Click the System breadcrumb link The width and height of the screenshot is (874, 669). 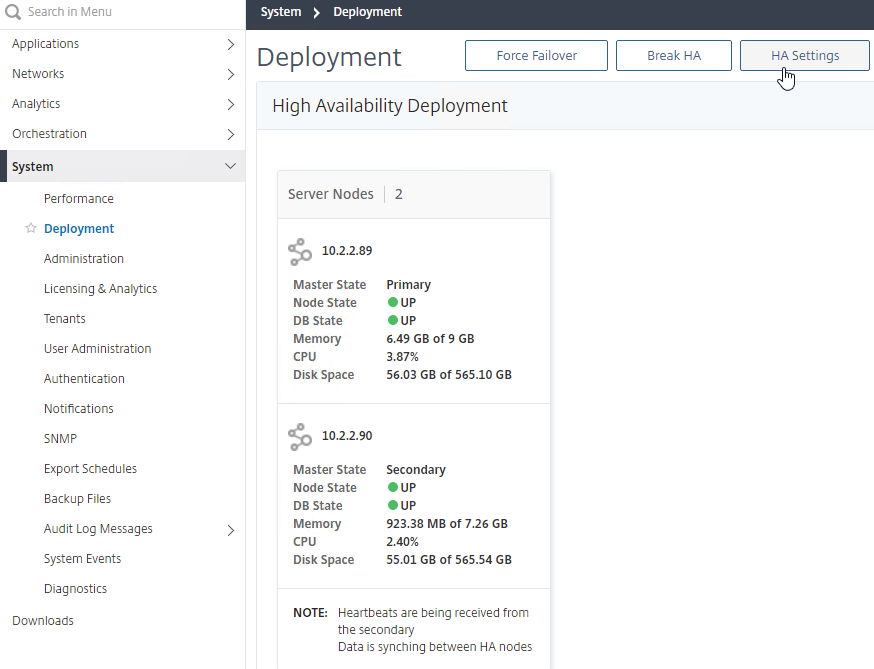click(x=280, y=12)
